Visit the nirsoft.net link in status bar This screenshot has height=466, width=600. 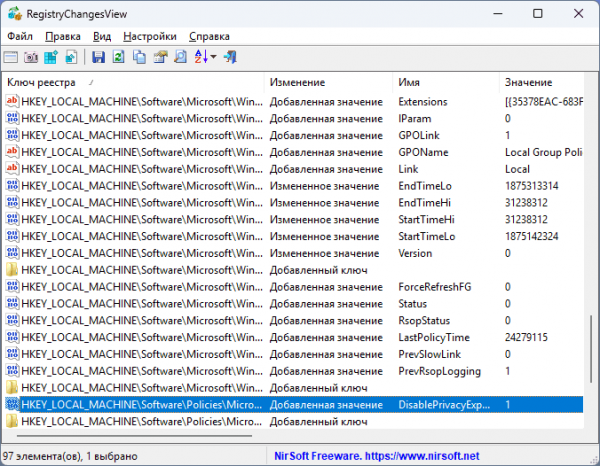point(422,456)
